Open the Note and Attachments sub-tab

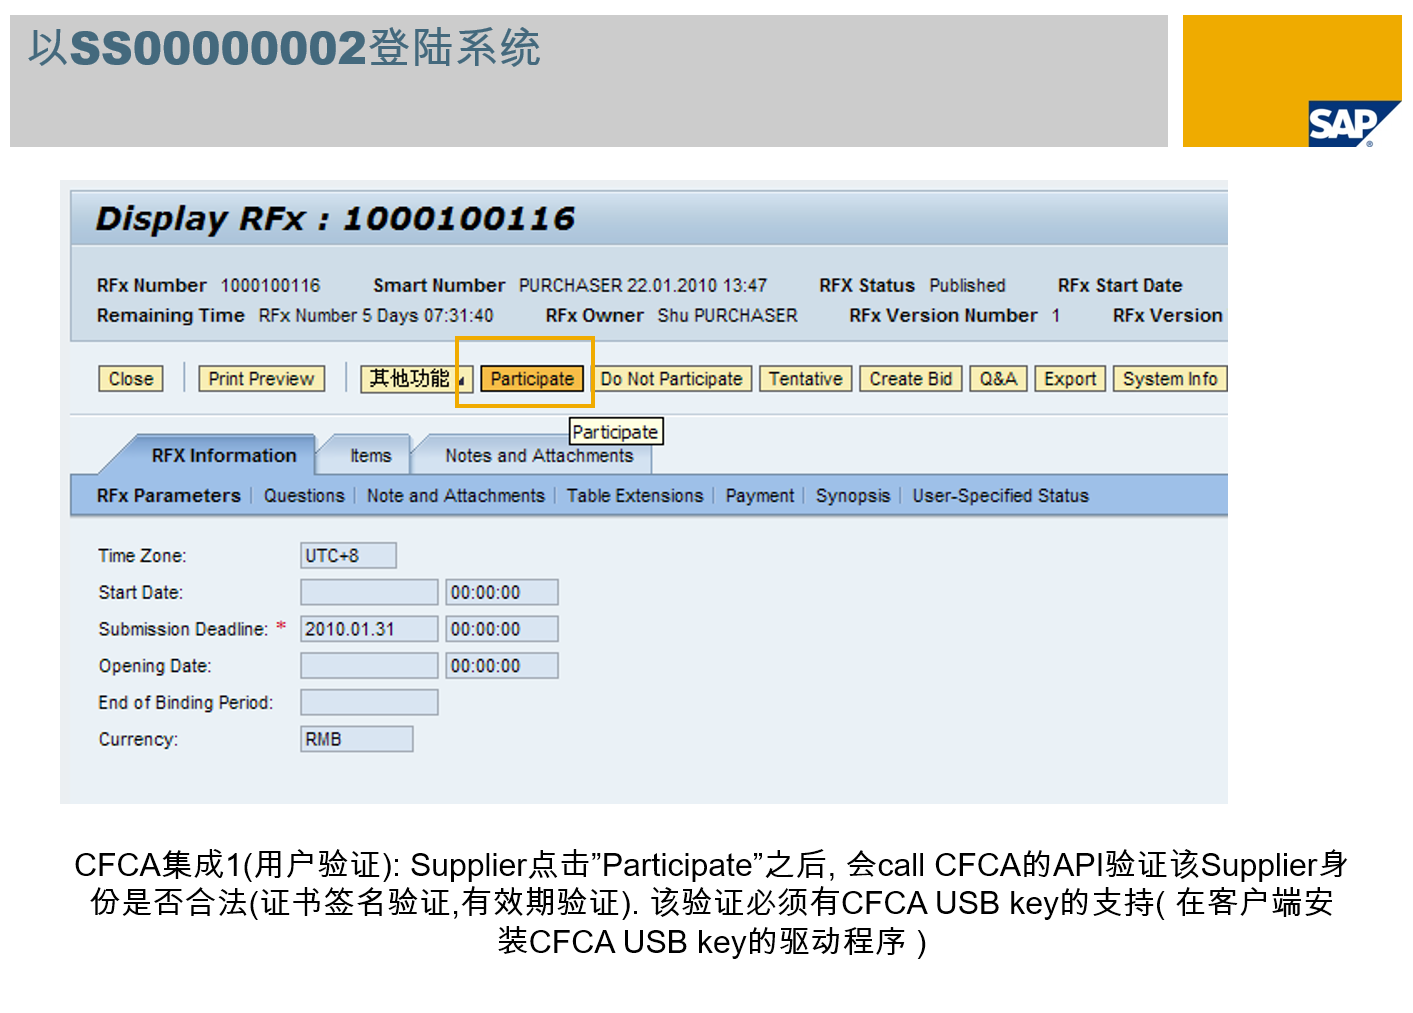[x=456, y=496]
